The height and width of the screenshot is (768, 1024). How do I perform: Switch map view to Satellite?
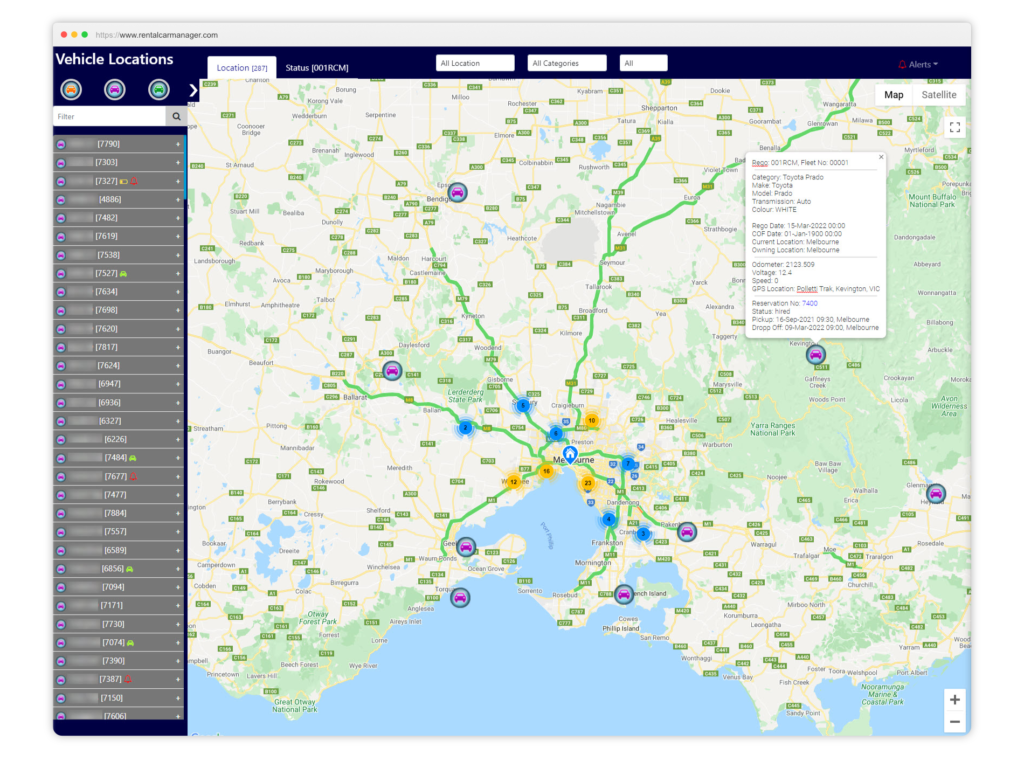(x=938, y=94)
